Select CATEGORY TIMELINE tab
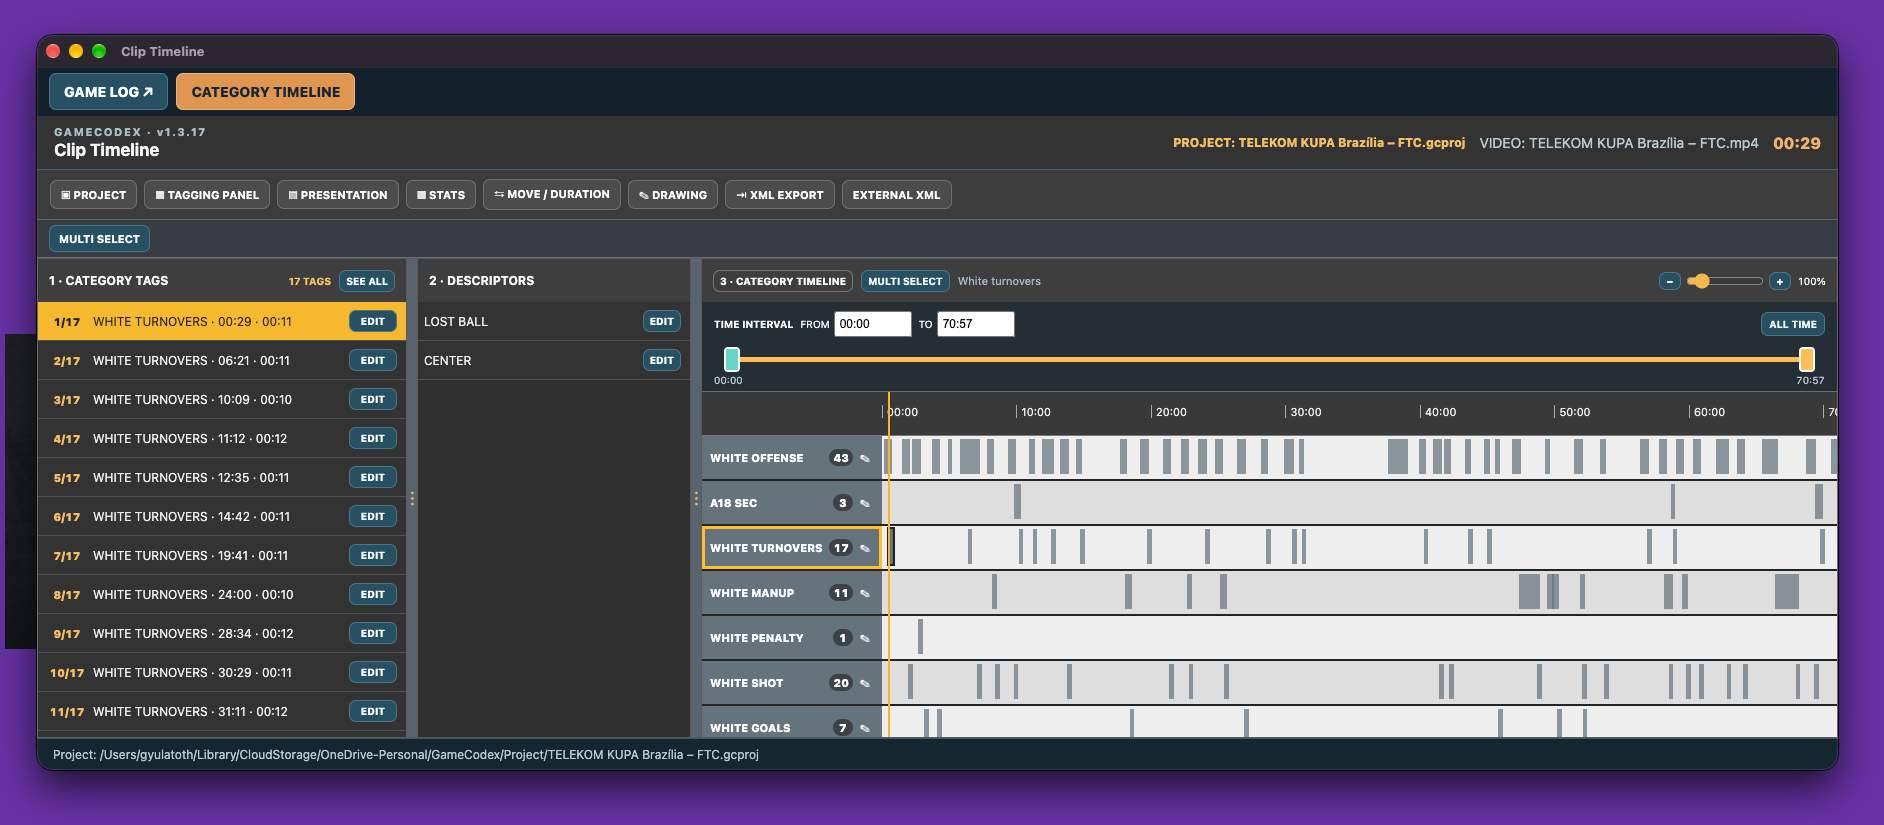The height and width of the screenshot is (825, 1884). 266,92
